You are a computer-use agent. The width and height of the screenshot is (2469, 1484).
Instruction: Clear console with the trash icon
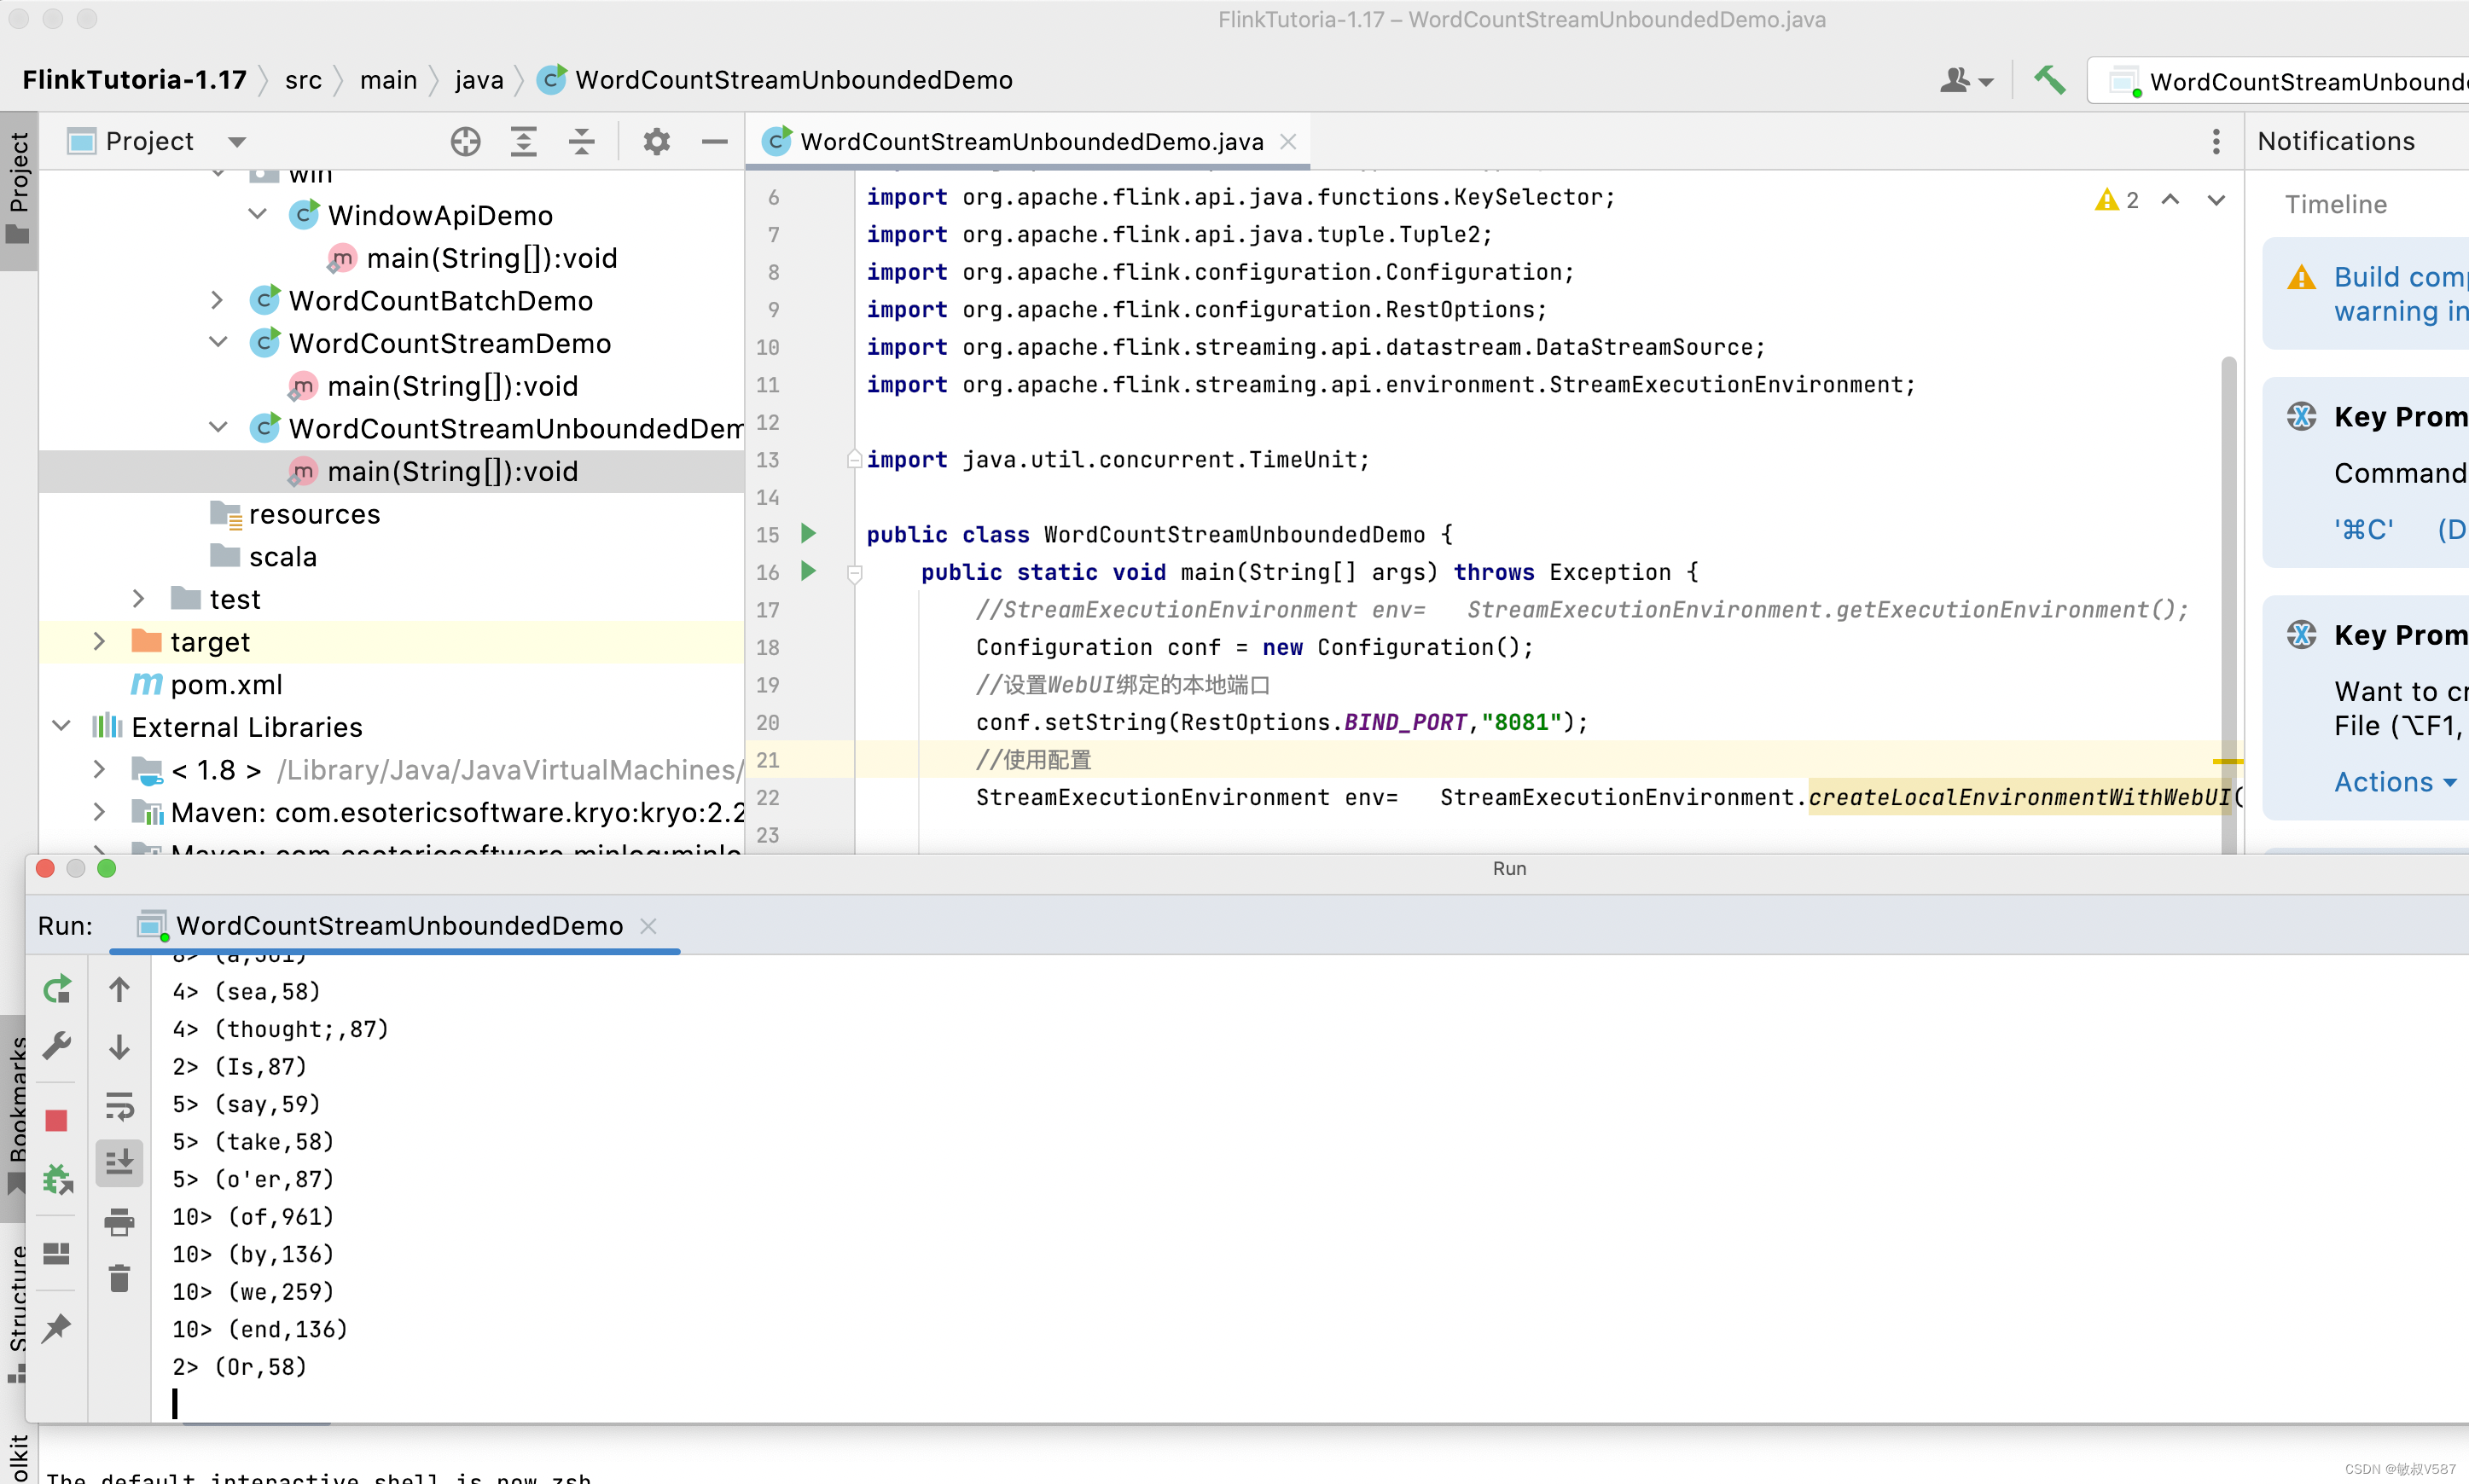click(120, 1278)
